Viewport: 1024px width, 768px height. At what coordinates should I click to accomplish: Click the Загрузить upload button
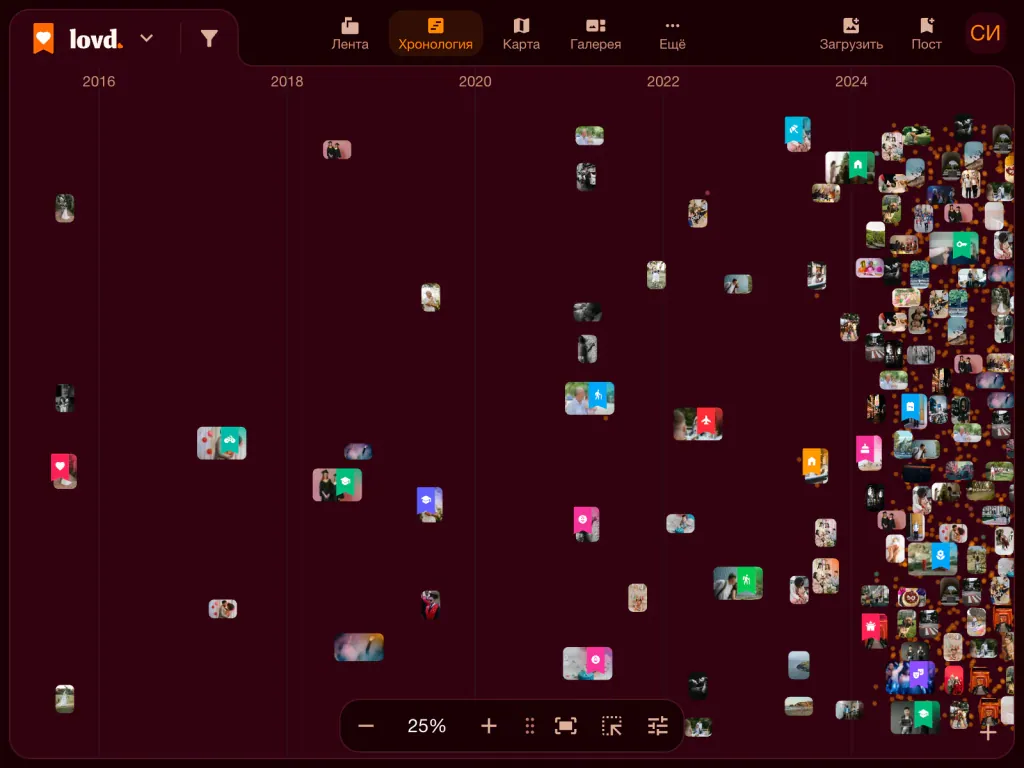[851, 34]
